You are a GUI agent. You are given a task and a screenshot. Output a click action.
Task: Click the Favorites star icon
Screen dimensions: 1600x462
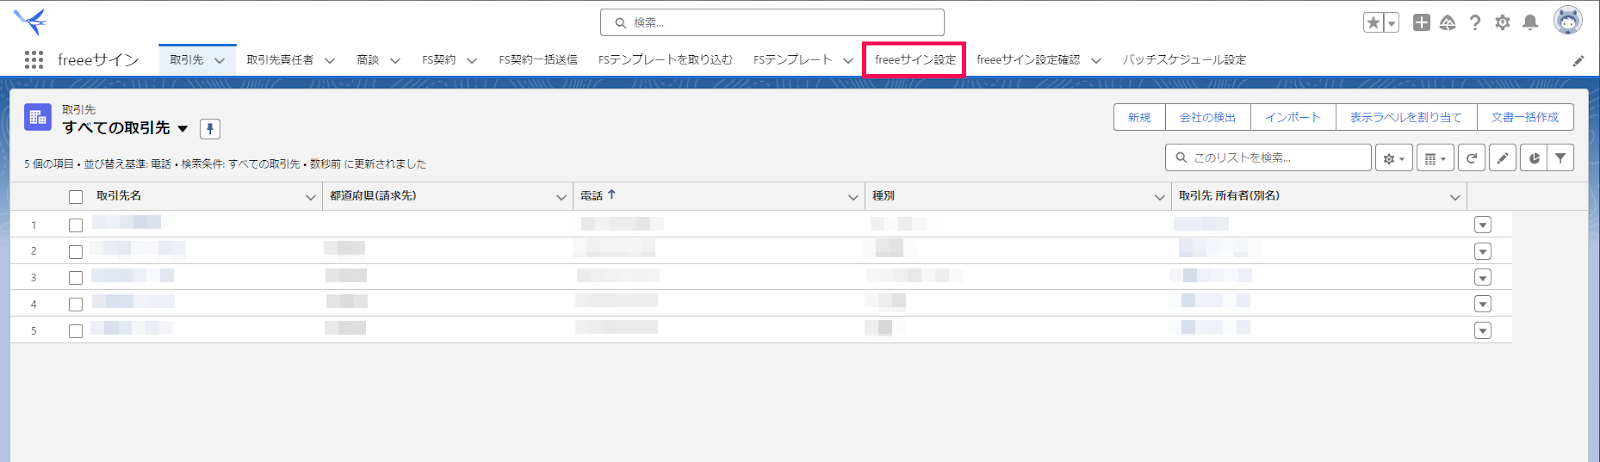(1374, 22)
